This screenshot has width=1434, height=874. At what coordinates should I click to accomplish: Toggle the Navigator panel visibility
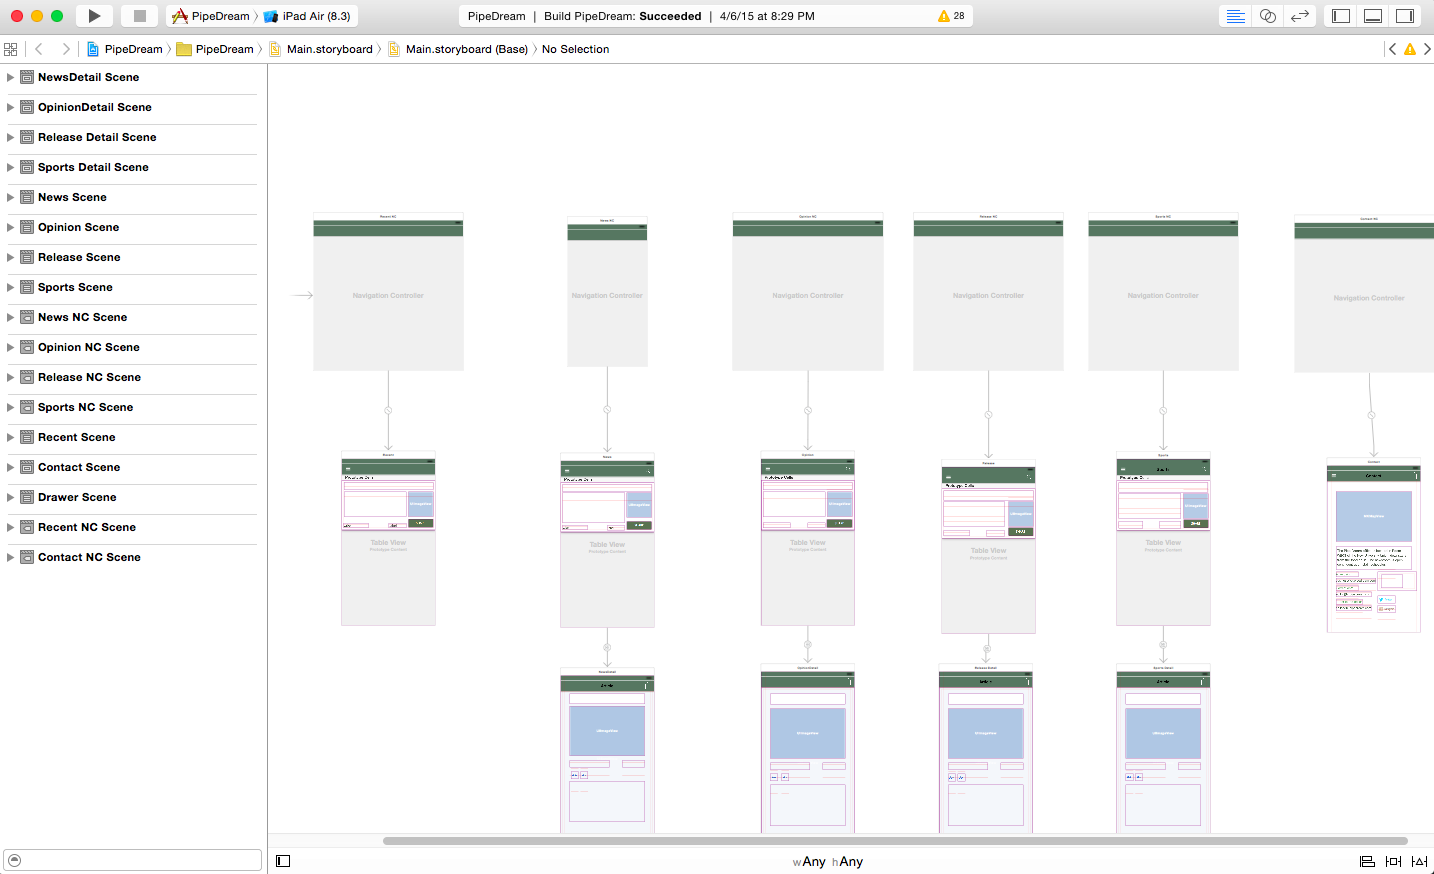[x=1341, y=16]
